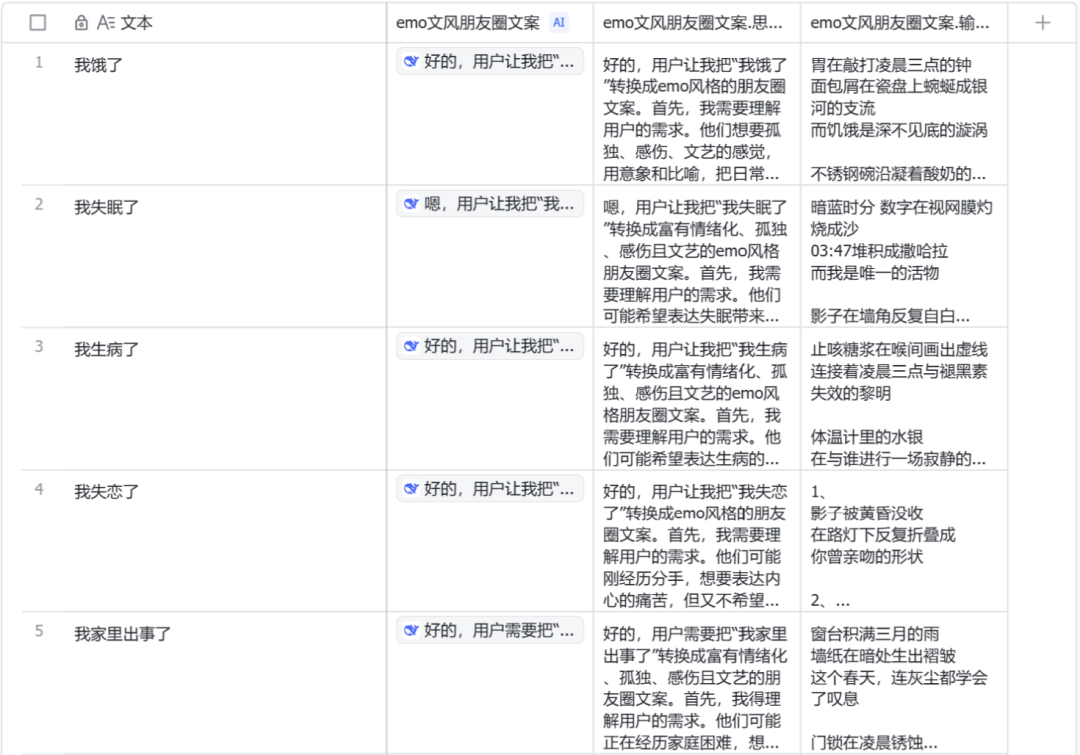This screenshot has height=755, width=1080.
Task: Add a new column with plus icon
Action: point(1043,23)
